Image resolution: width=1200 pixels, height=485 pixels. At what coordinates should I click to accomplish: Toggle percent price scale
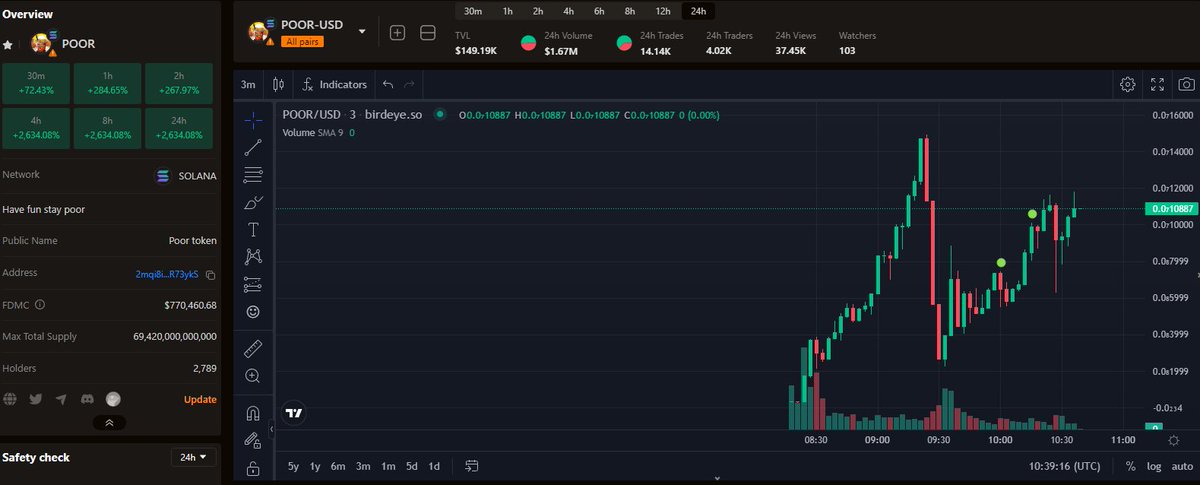[x=1130, y=466]
